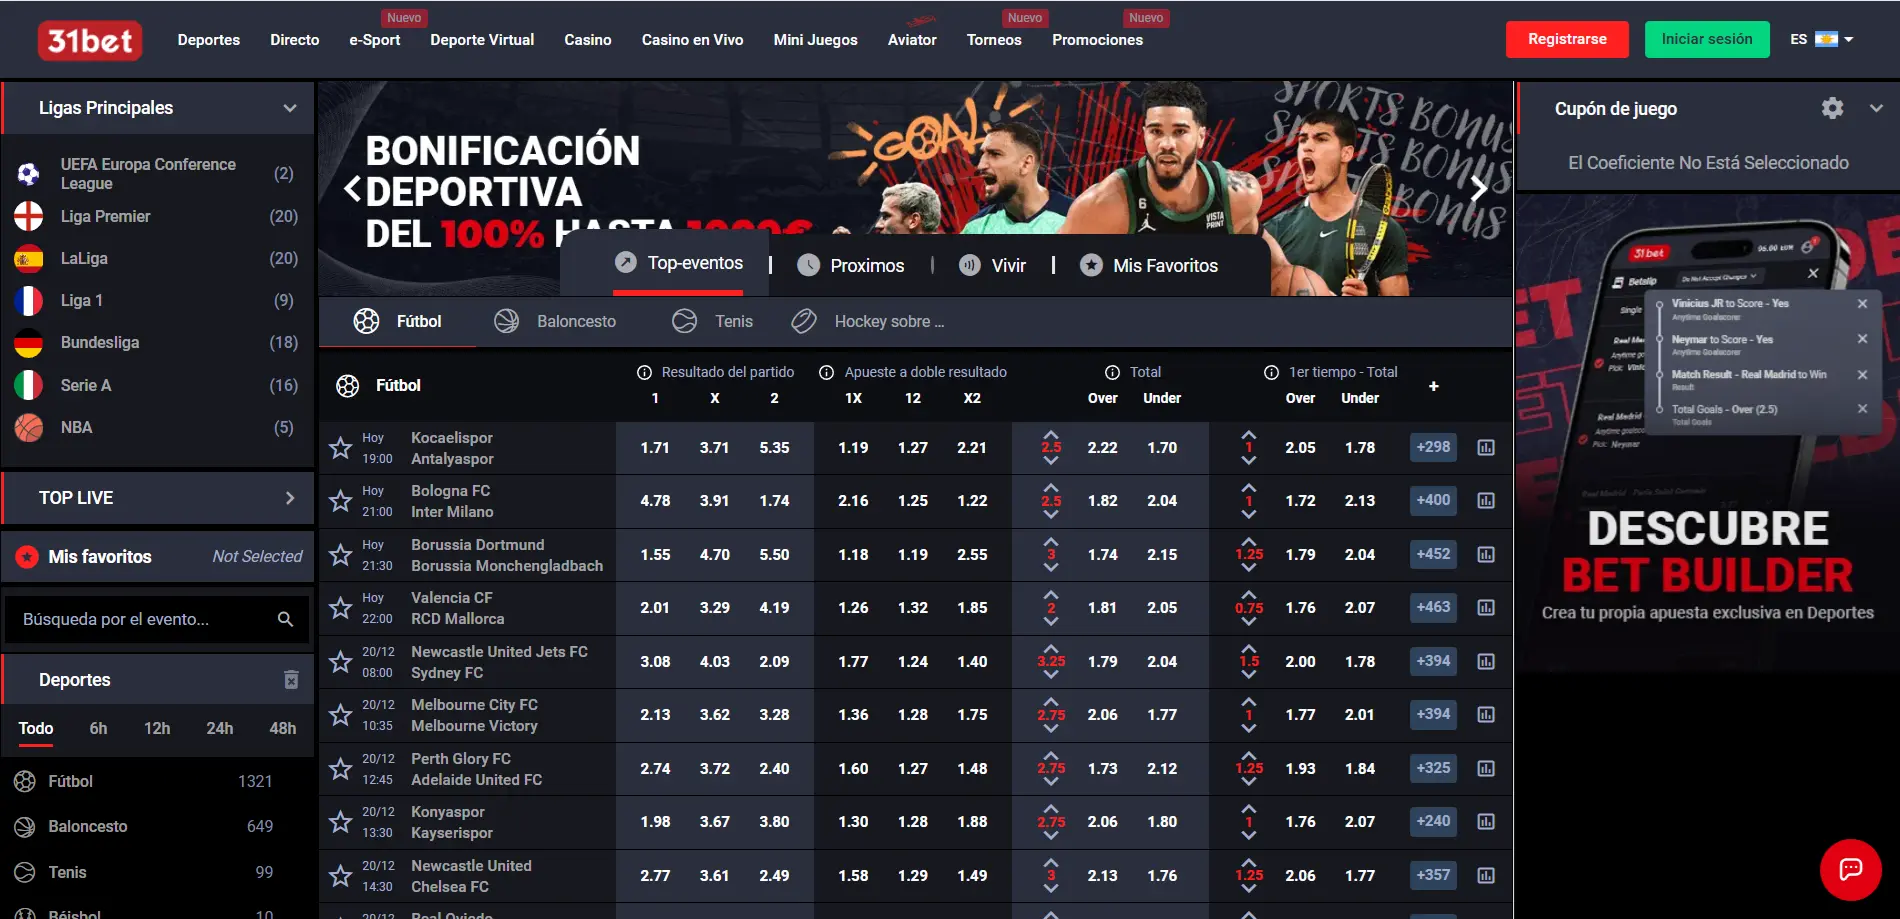Favorite the Bologna FC vs Inter Milano match
The height and width of the screenshot is (919, 1900).
[340, 501]
